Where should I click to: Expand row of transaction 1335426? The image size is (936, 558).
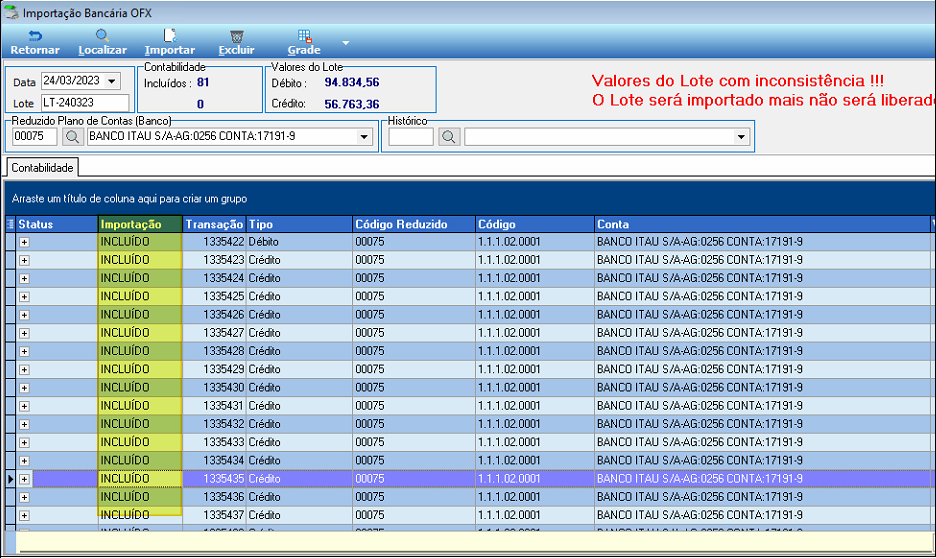(24, 315)
